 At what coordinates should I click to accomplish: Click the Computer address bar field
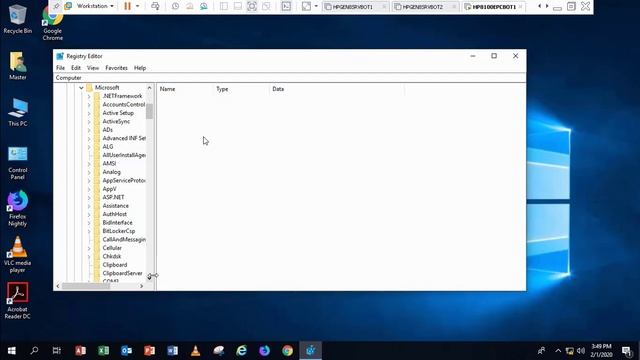tap(289, 78)
